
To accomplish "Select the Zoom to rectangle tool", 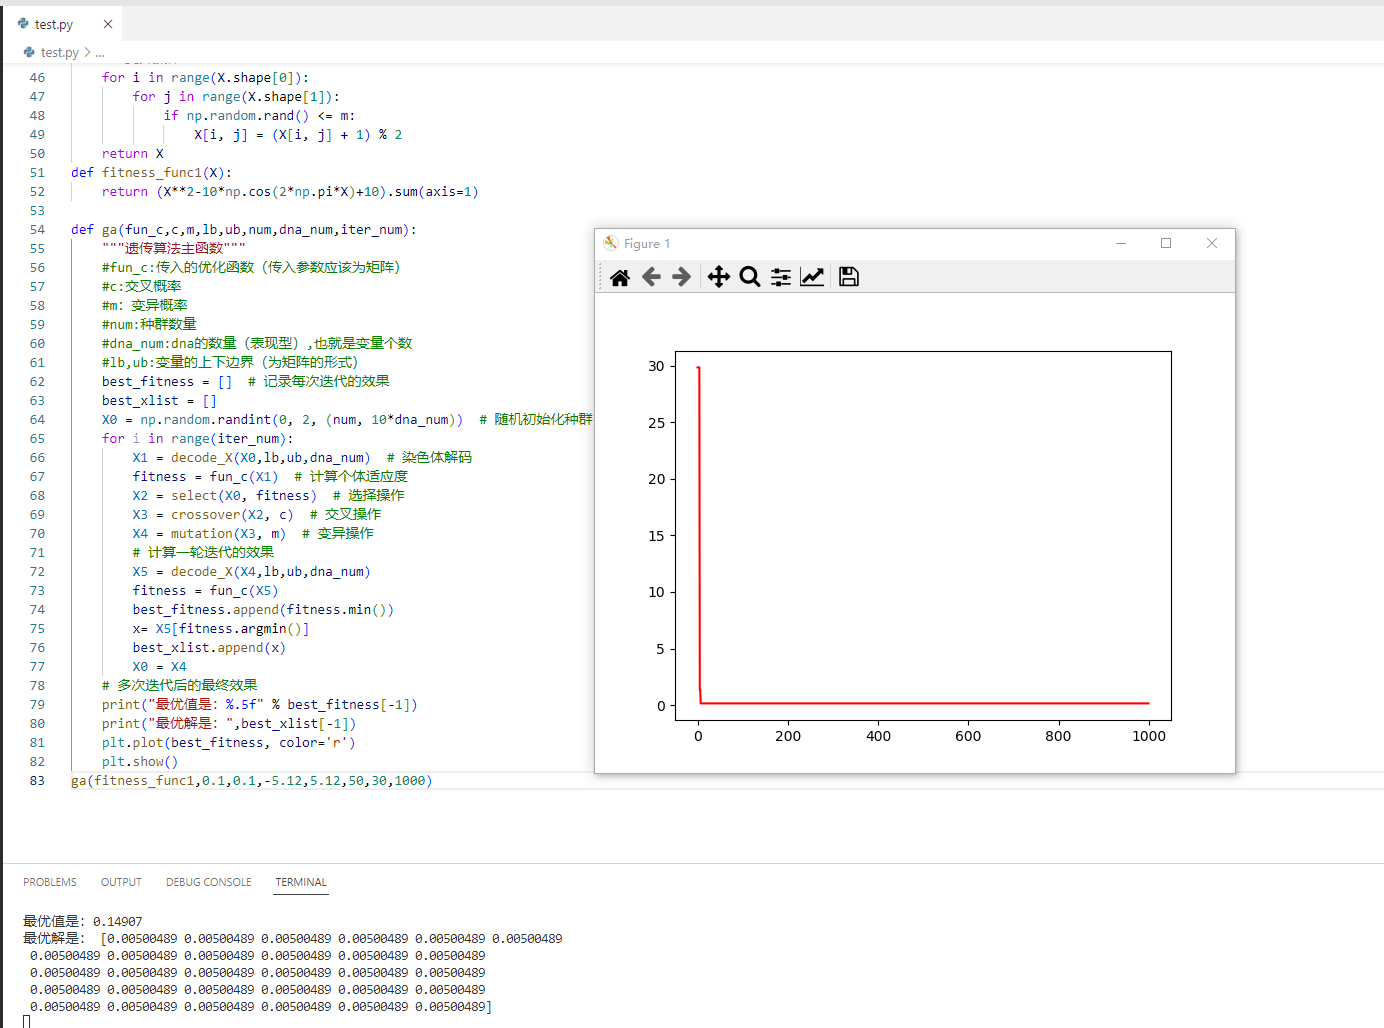I will (750, 277).
